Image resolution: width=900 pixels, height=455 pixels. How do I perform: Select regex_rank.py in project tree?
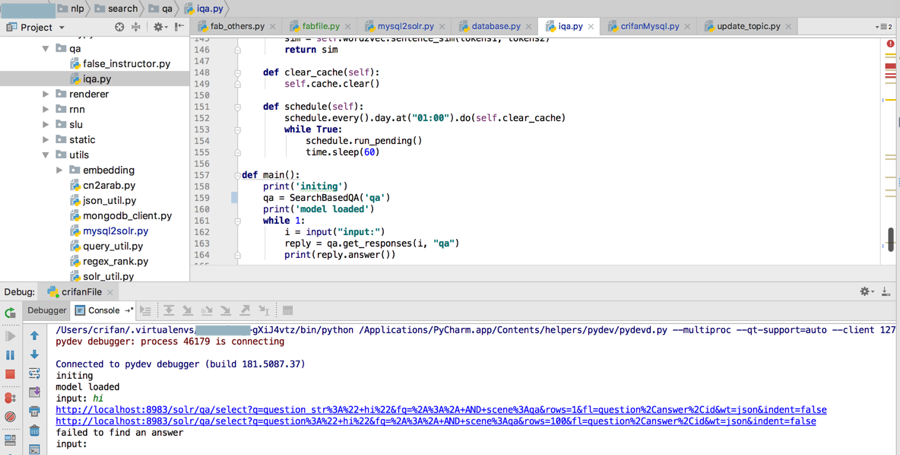point(109,261)
